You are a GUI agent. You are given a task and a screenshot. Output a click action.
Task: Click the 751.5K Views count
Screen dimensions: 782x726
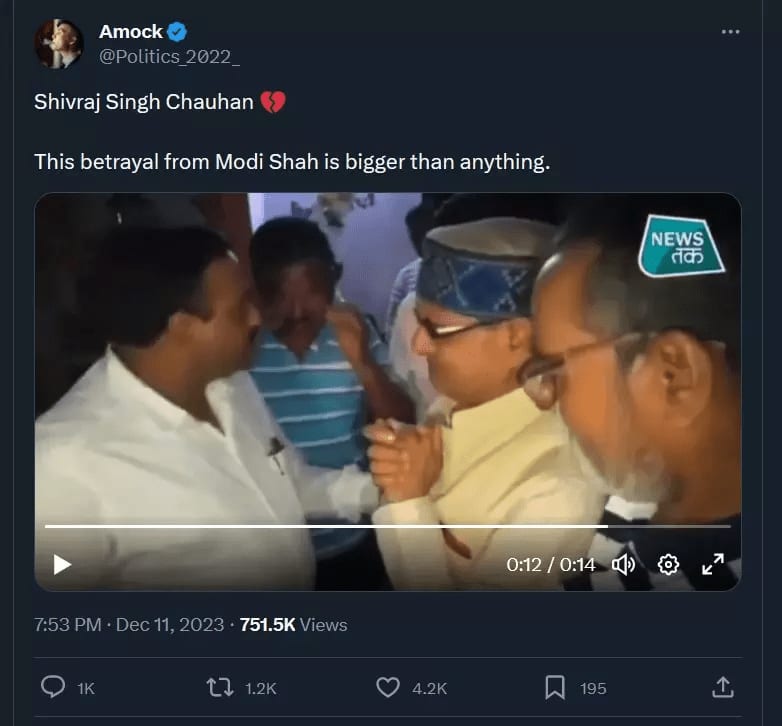pos(293,625)
